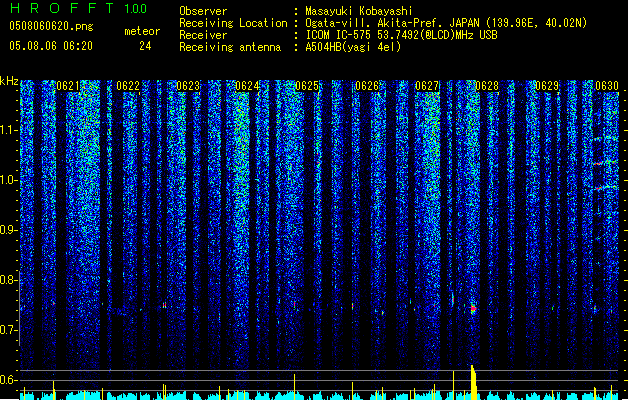Click the tall yellow intensity peak near 0628
This screenshot has width=629, height=400.
click(473, 382)
